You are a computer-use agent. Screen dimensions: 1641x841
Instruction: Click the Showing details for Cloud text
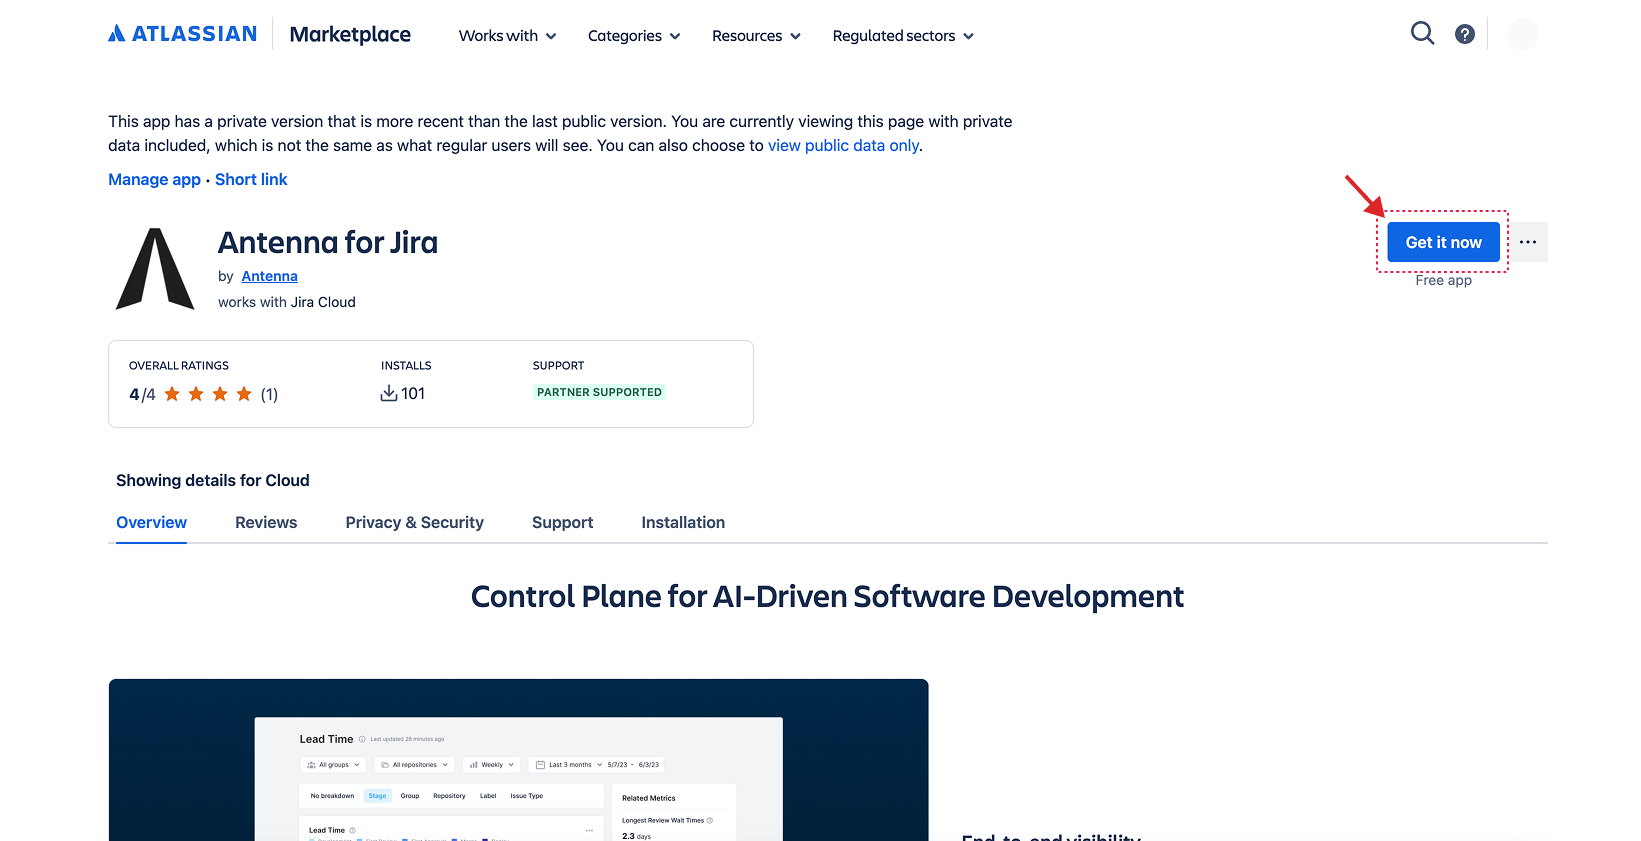213,480
